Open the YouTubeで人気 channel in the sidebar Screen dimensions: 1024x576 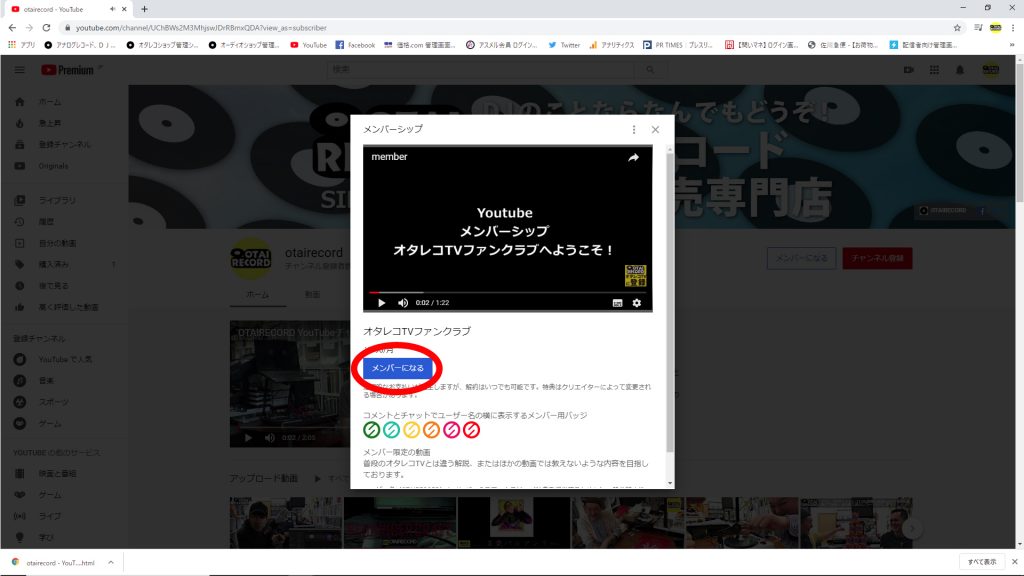click(x=64, y=359)
